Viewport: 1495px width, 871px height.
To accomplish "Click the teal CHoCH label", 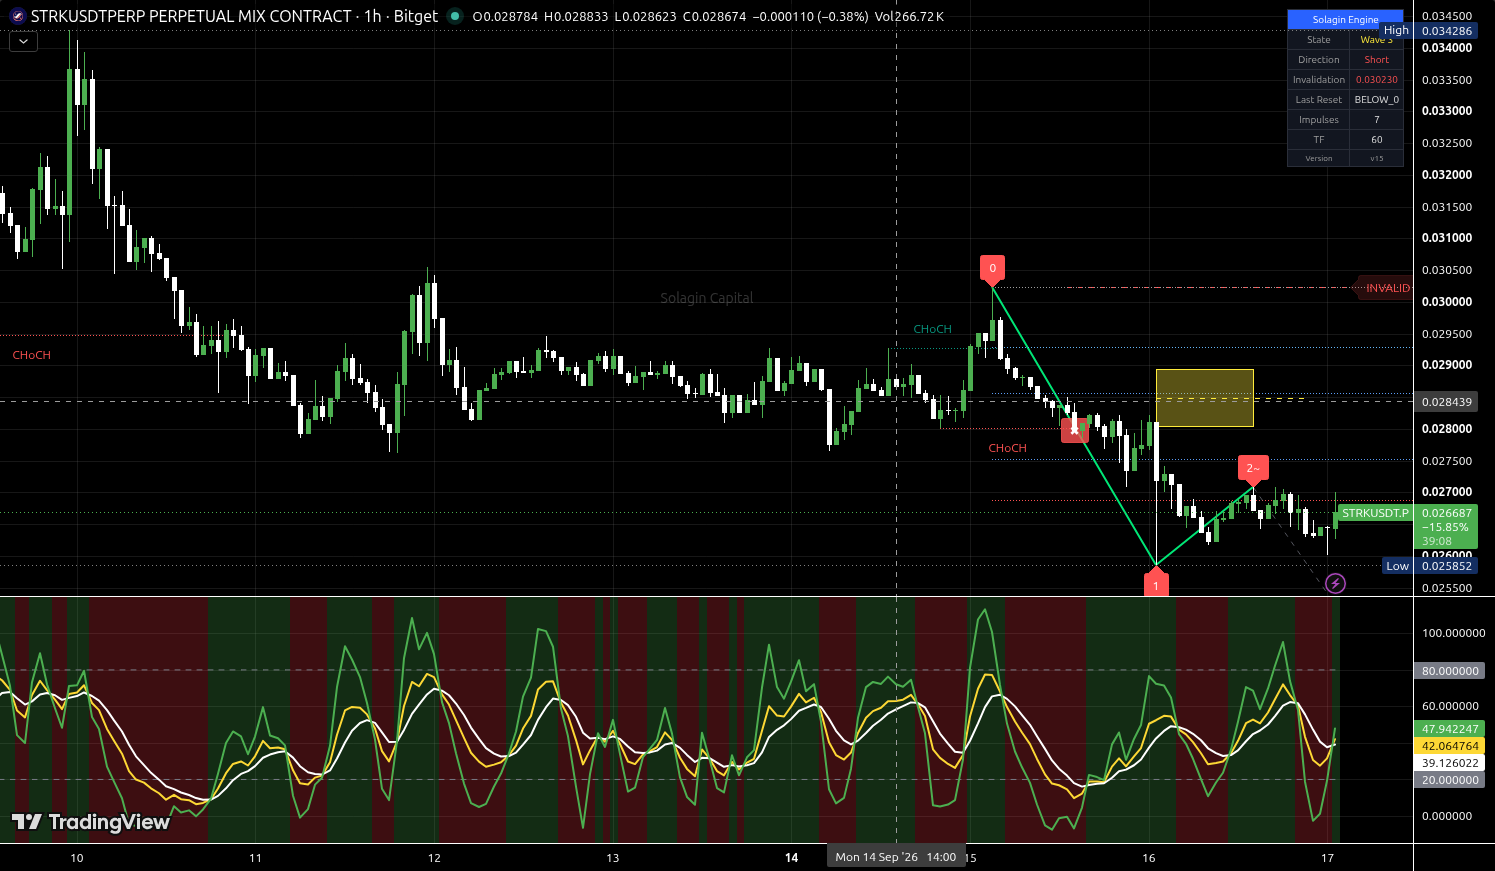I will point(932,329).
